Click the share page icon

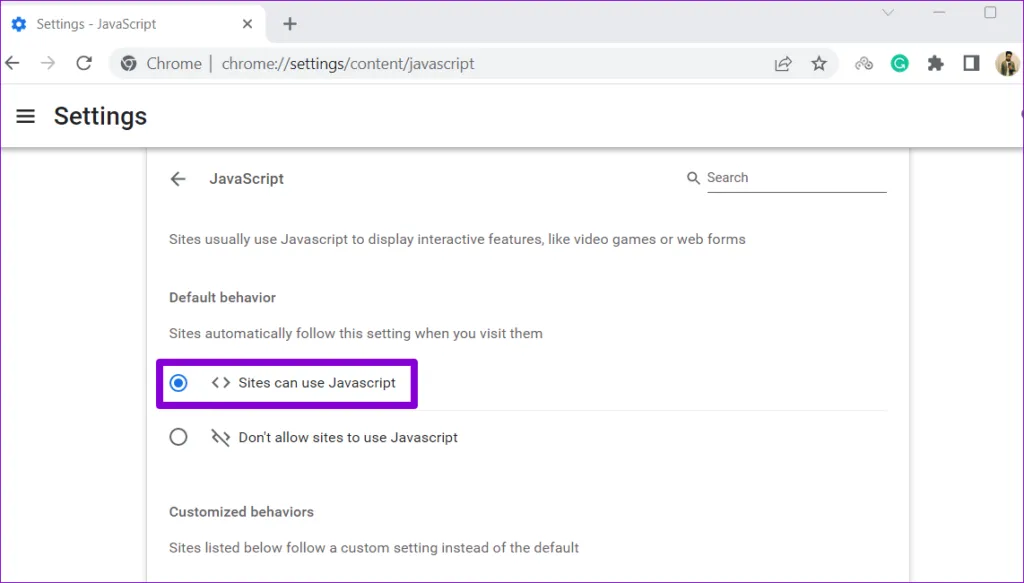click(x=783, y=64)
